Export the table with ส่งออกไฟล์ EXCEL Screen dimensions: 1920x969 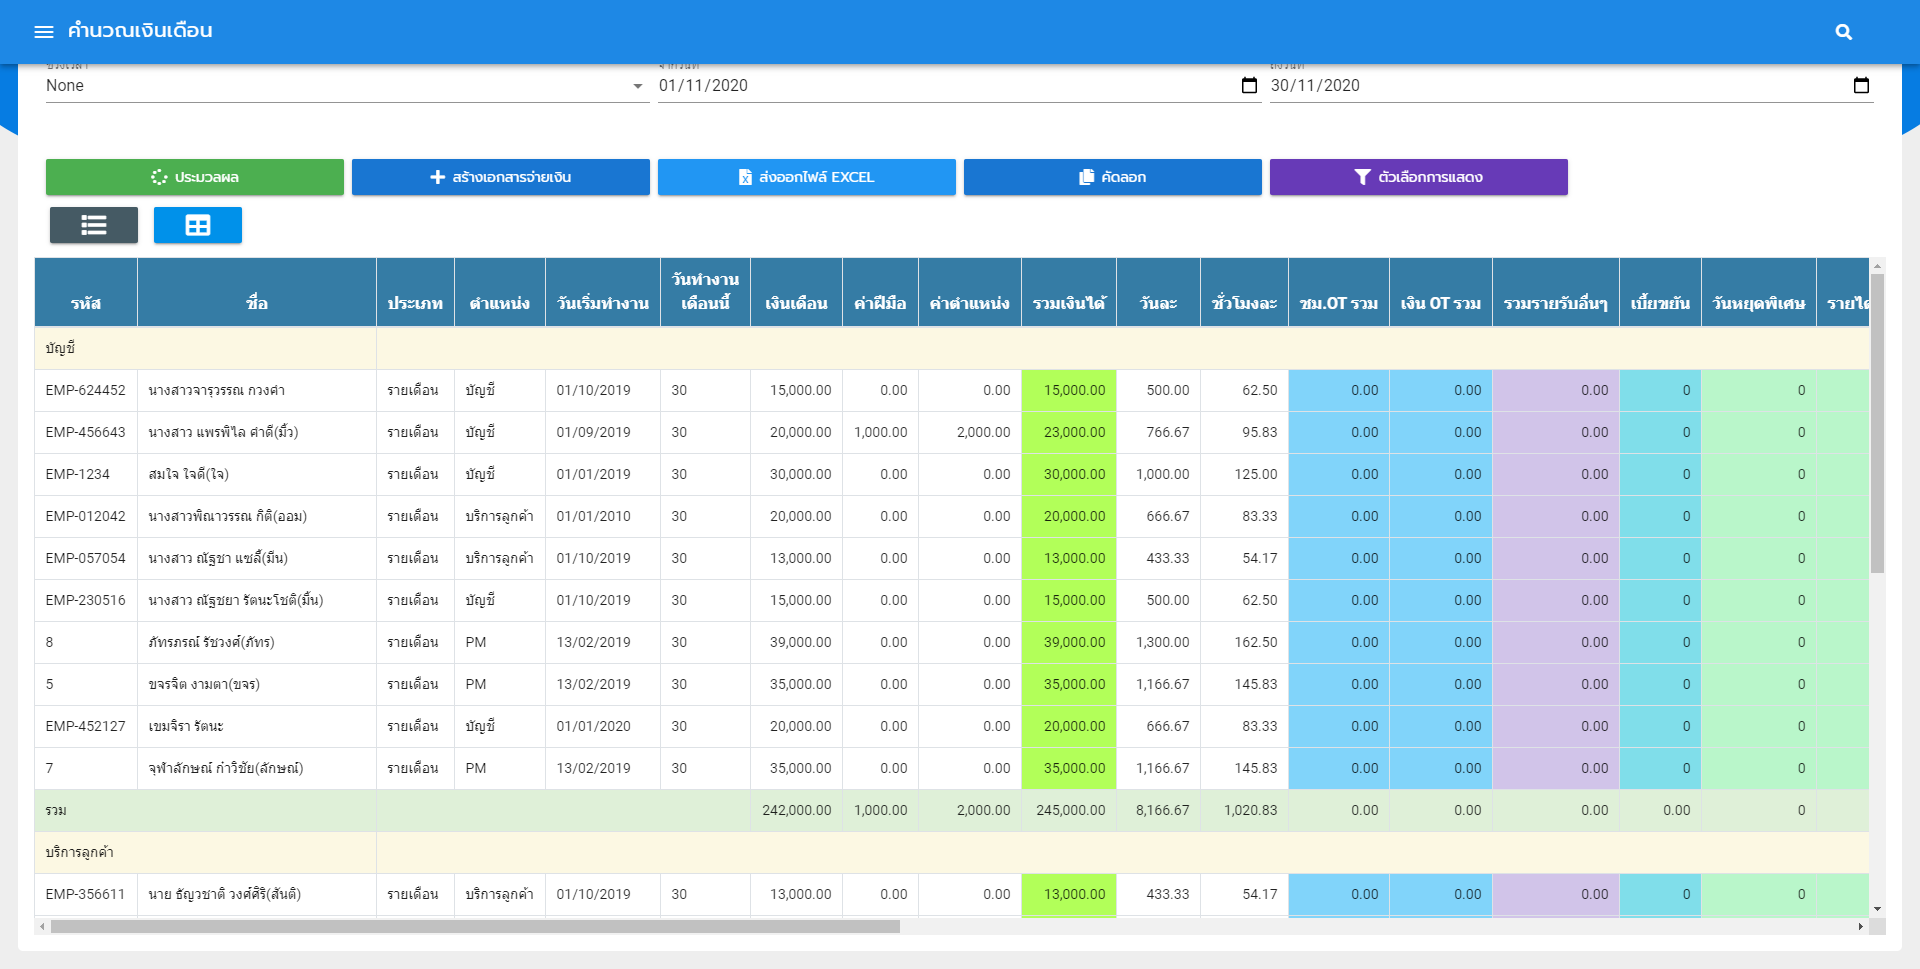coord(807,177)
